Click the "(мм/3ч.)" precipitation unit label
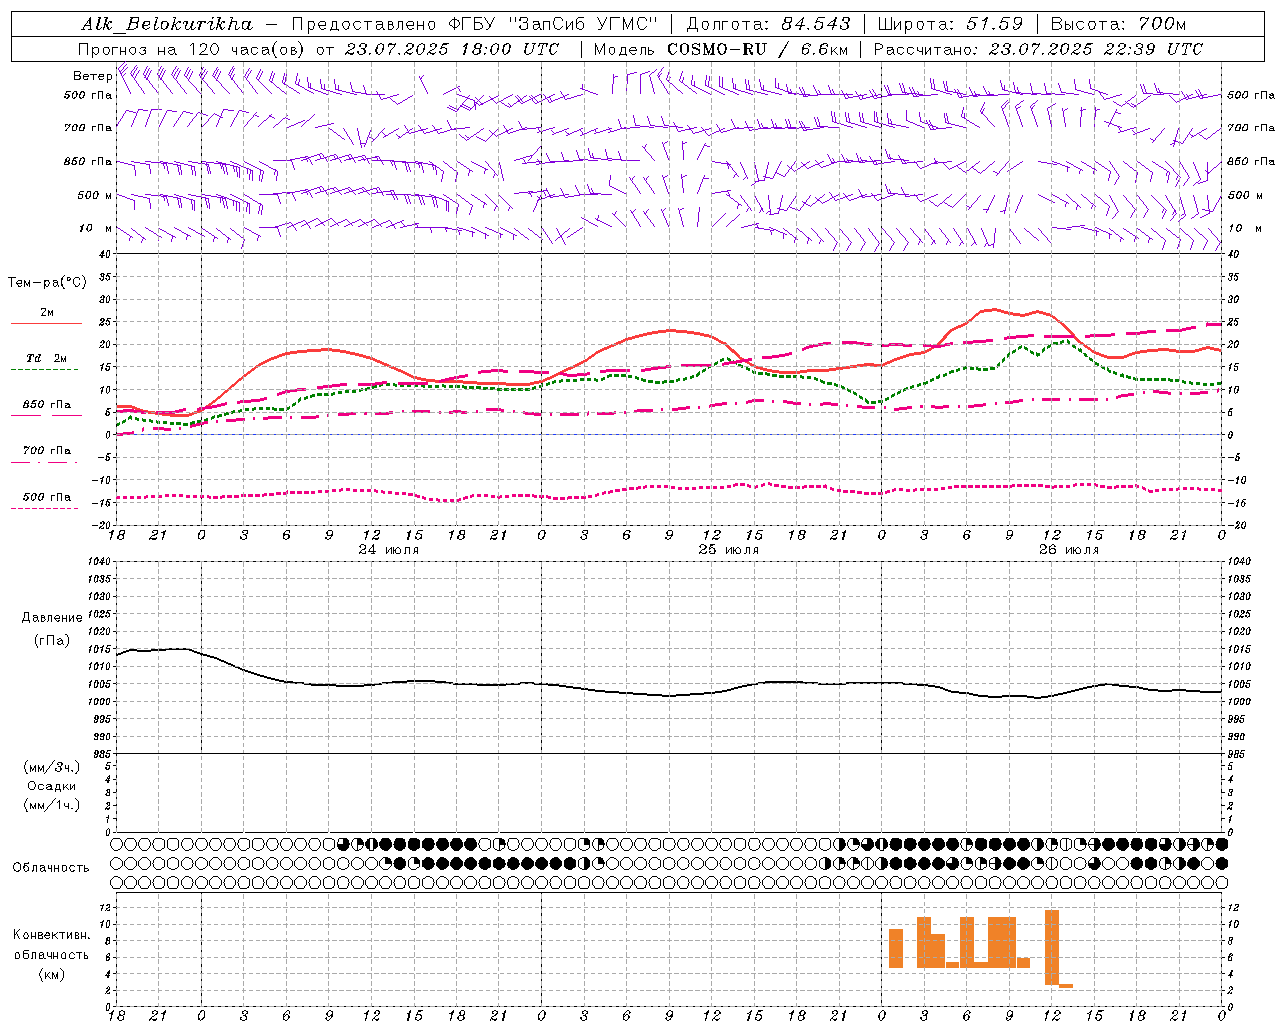The width and height of the screenshot is (1280, 1024). [x=52, y=768]
